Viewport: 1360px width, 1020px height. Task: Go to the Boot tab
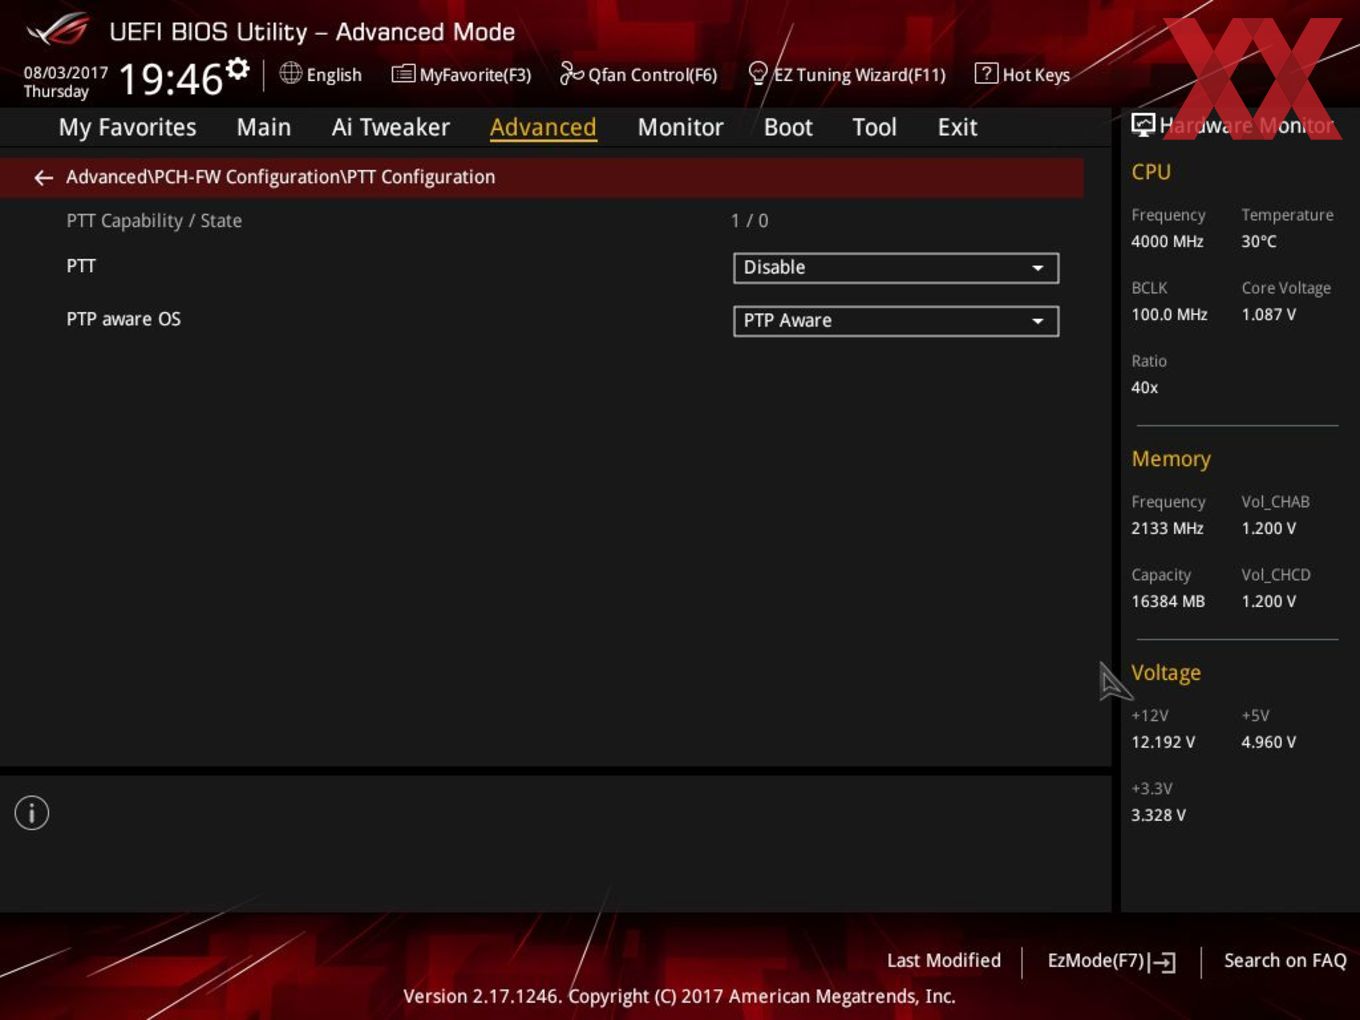(788, 128)
